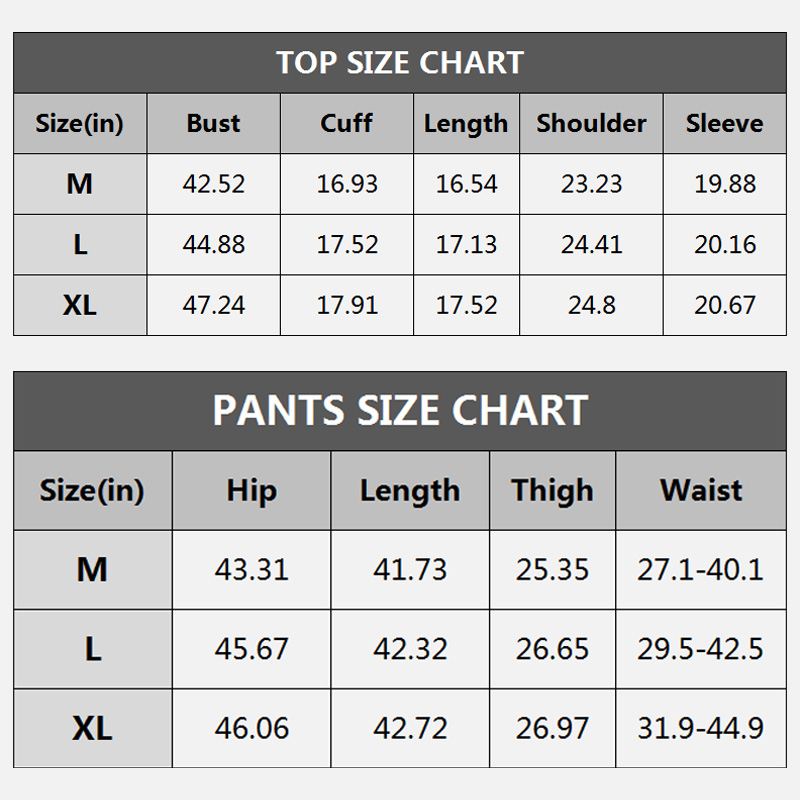Click the top length value 16.54

click(466, 184)
